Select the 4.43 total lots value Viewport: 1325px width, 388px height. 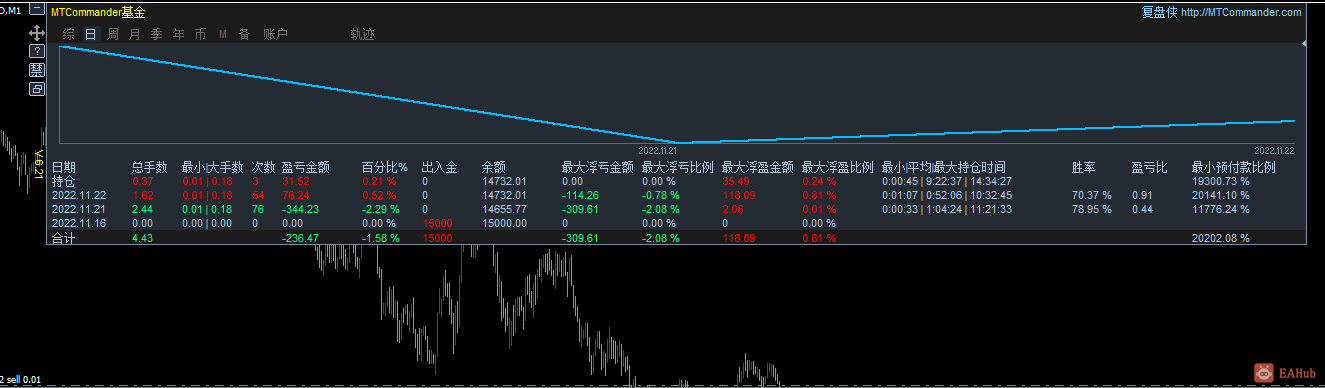(x=142, y=238)
